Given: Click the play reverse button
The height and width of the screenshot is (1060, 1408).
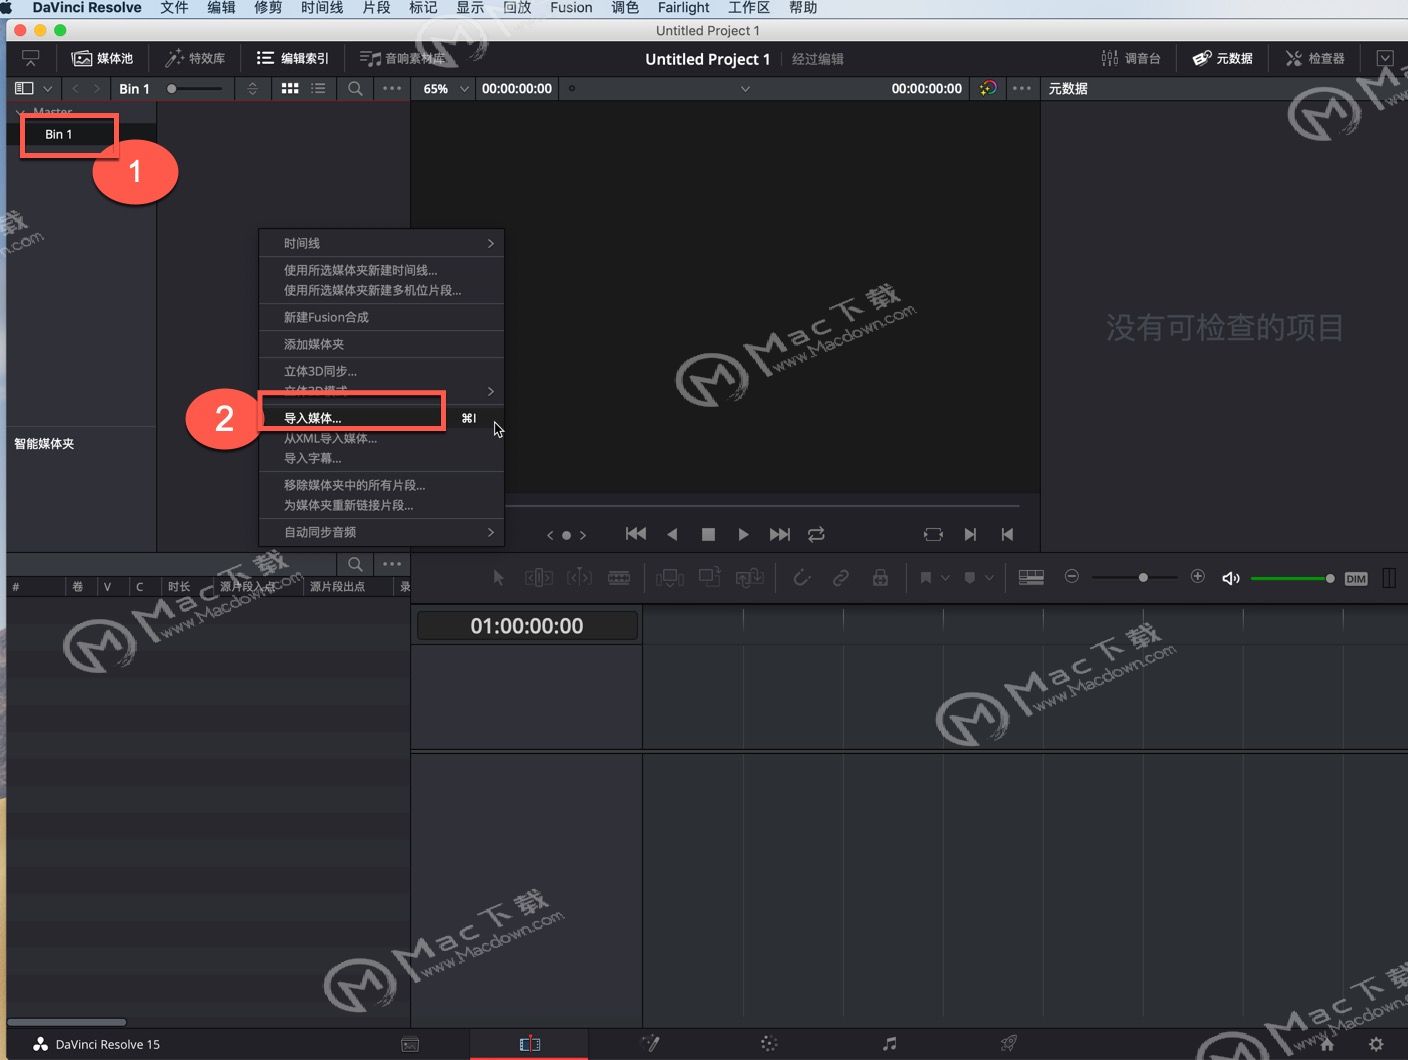Looking at the screenshot, I should tap(672, 534).
